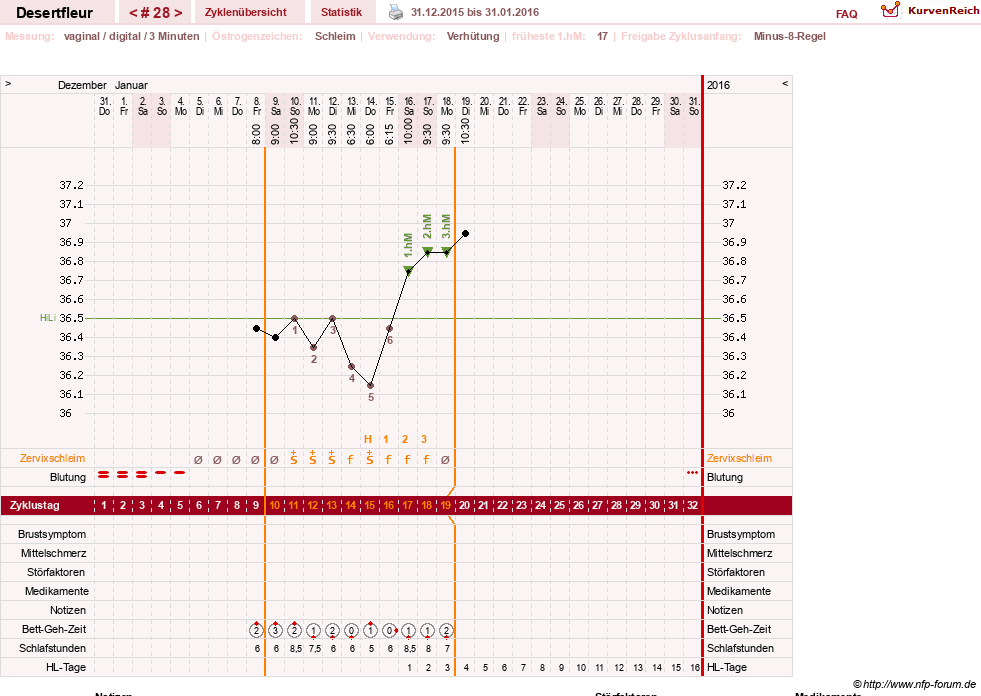Click the ø mucus symbol on cycle day 19
This screenshot has height=696, width=981.
(x=445, y=459)
